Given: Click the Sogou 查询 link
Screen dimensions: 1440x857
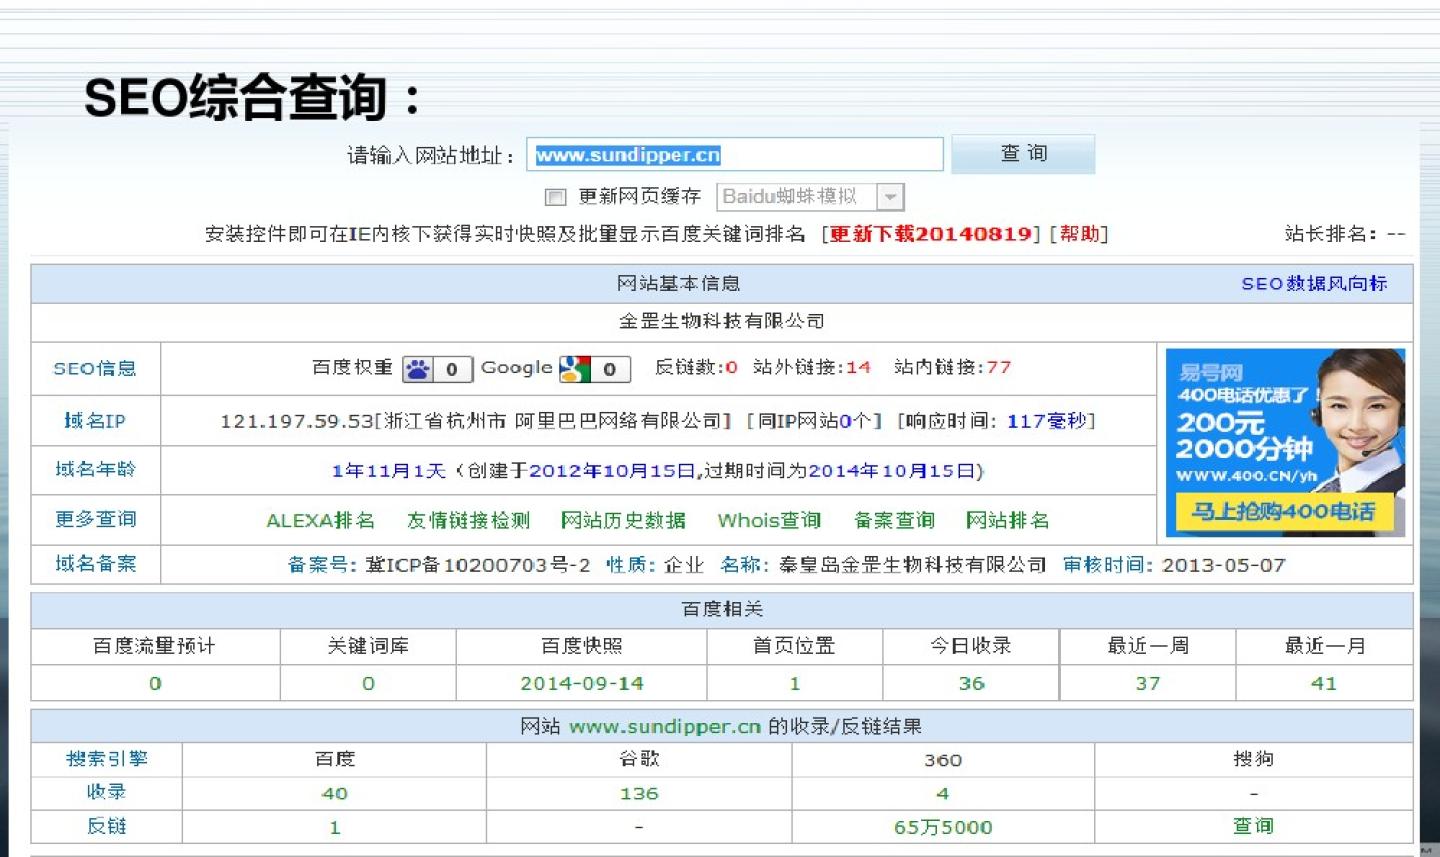Looking at the screenshot, I should 1253,826.
